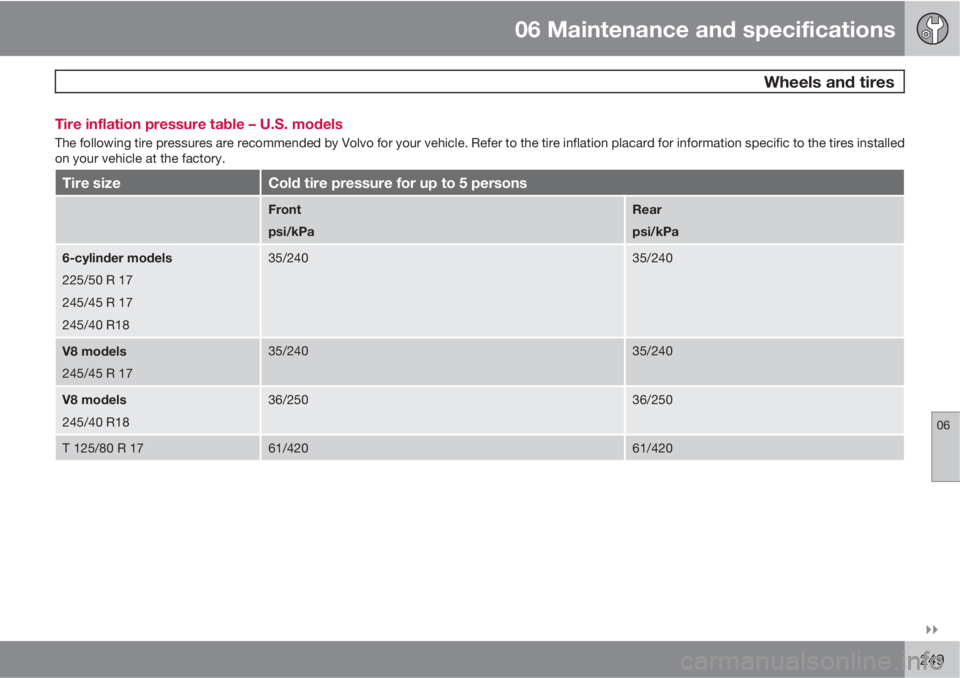Click the 'Front psi/kPa' subheader cell
This screenshot has height=678, width=960.
[442, 220]
